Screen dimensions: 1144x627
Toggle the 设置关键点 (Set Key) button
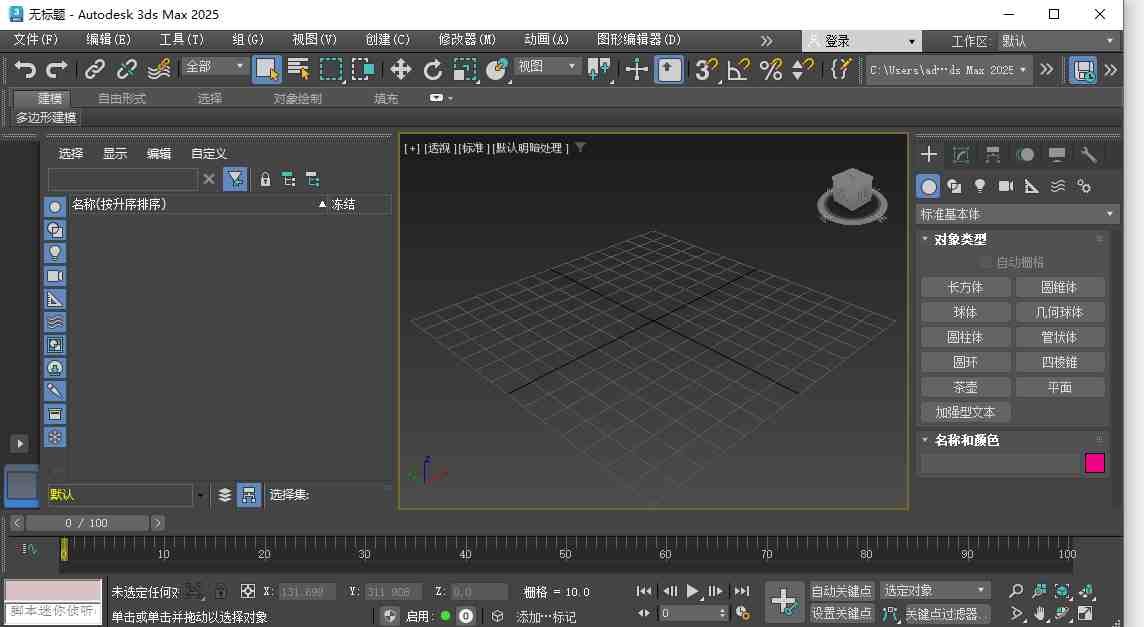[x=841, y=613]
